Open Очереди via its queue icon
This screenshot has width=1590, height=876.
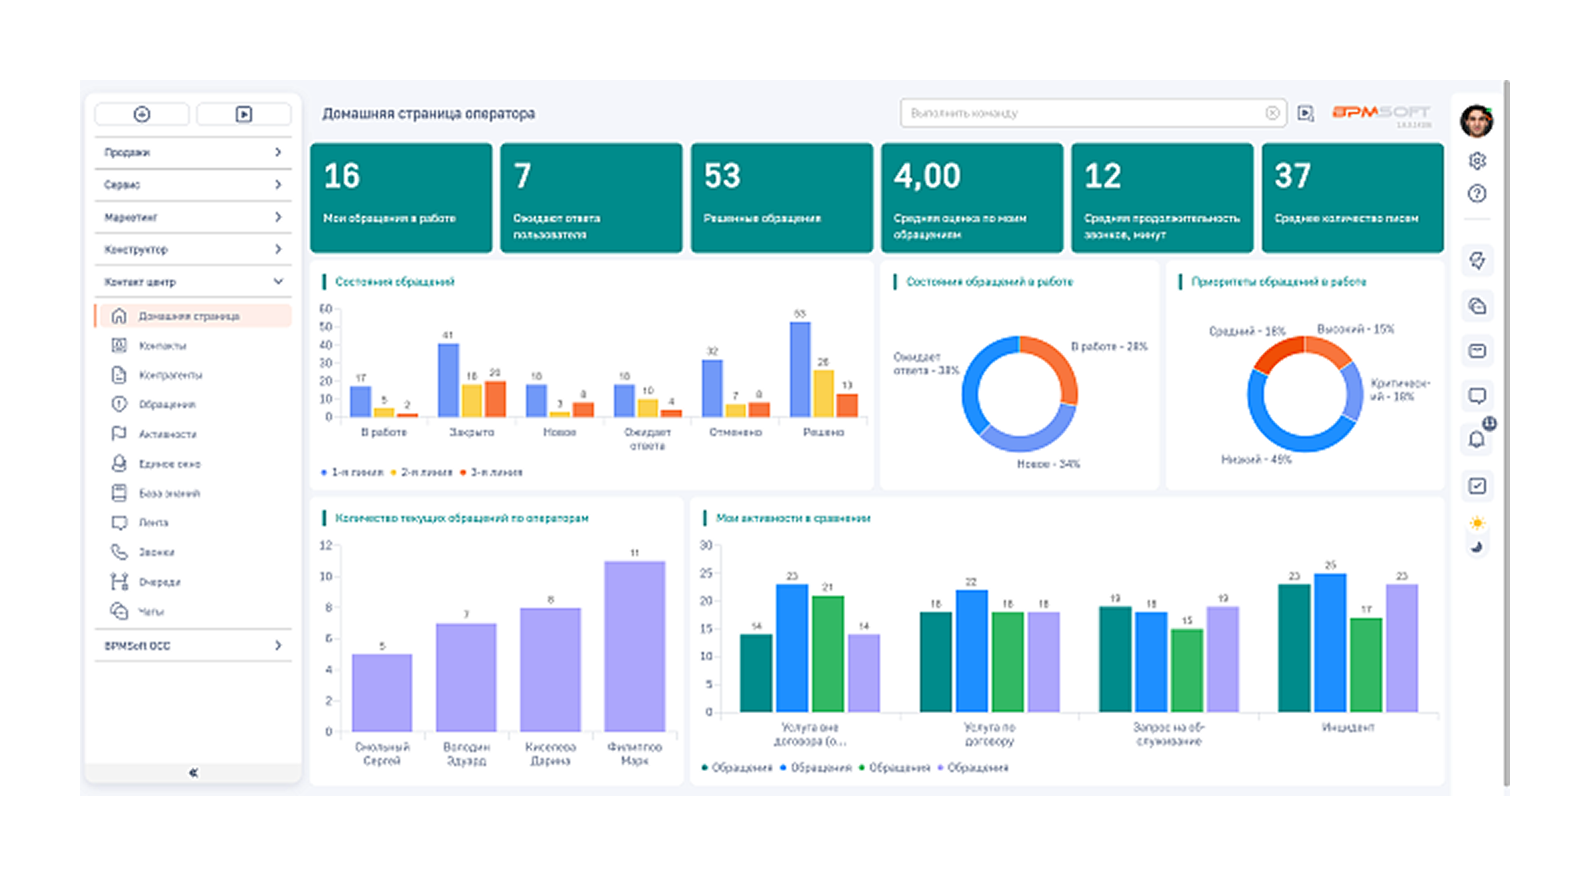coord(119,581)
